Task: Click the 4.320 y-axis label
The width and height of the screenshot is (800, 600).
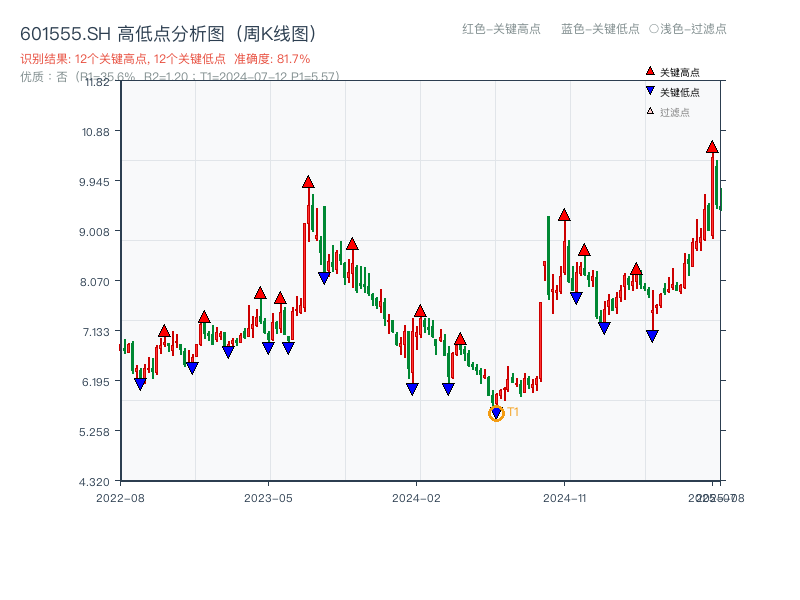Action: click(94, 482)
